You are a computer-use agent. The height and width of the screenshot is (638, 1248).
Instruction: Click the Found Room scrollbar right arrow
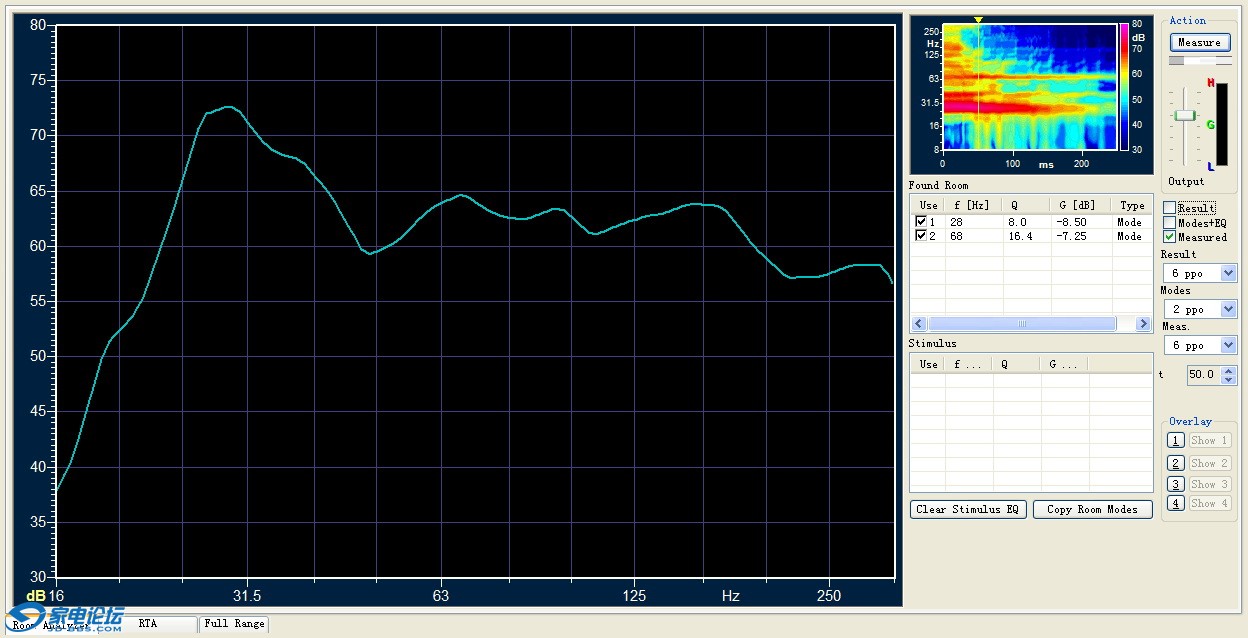(x=1144, y=324)
